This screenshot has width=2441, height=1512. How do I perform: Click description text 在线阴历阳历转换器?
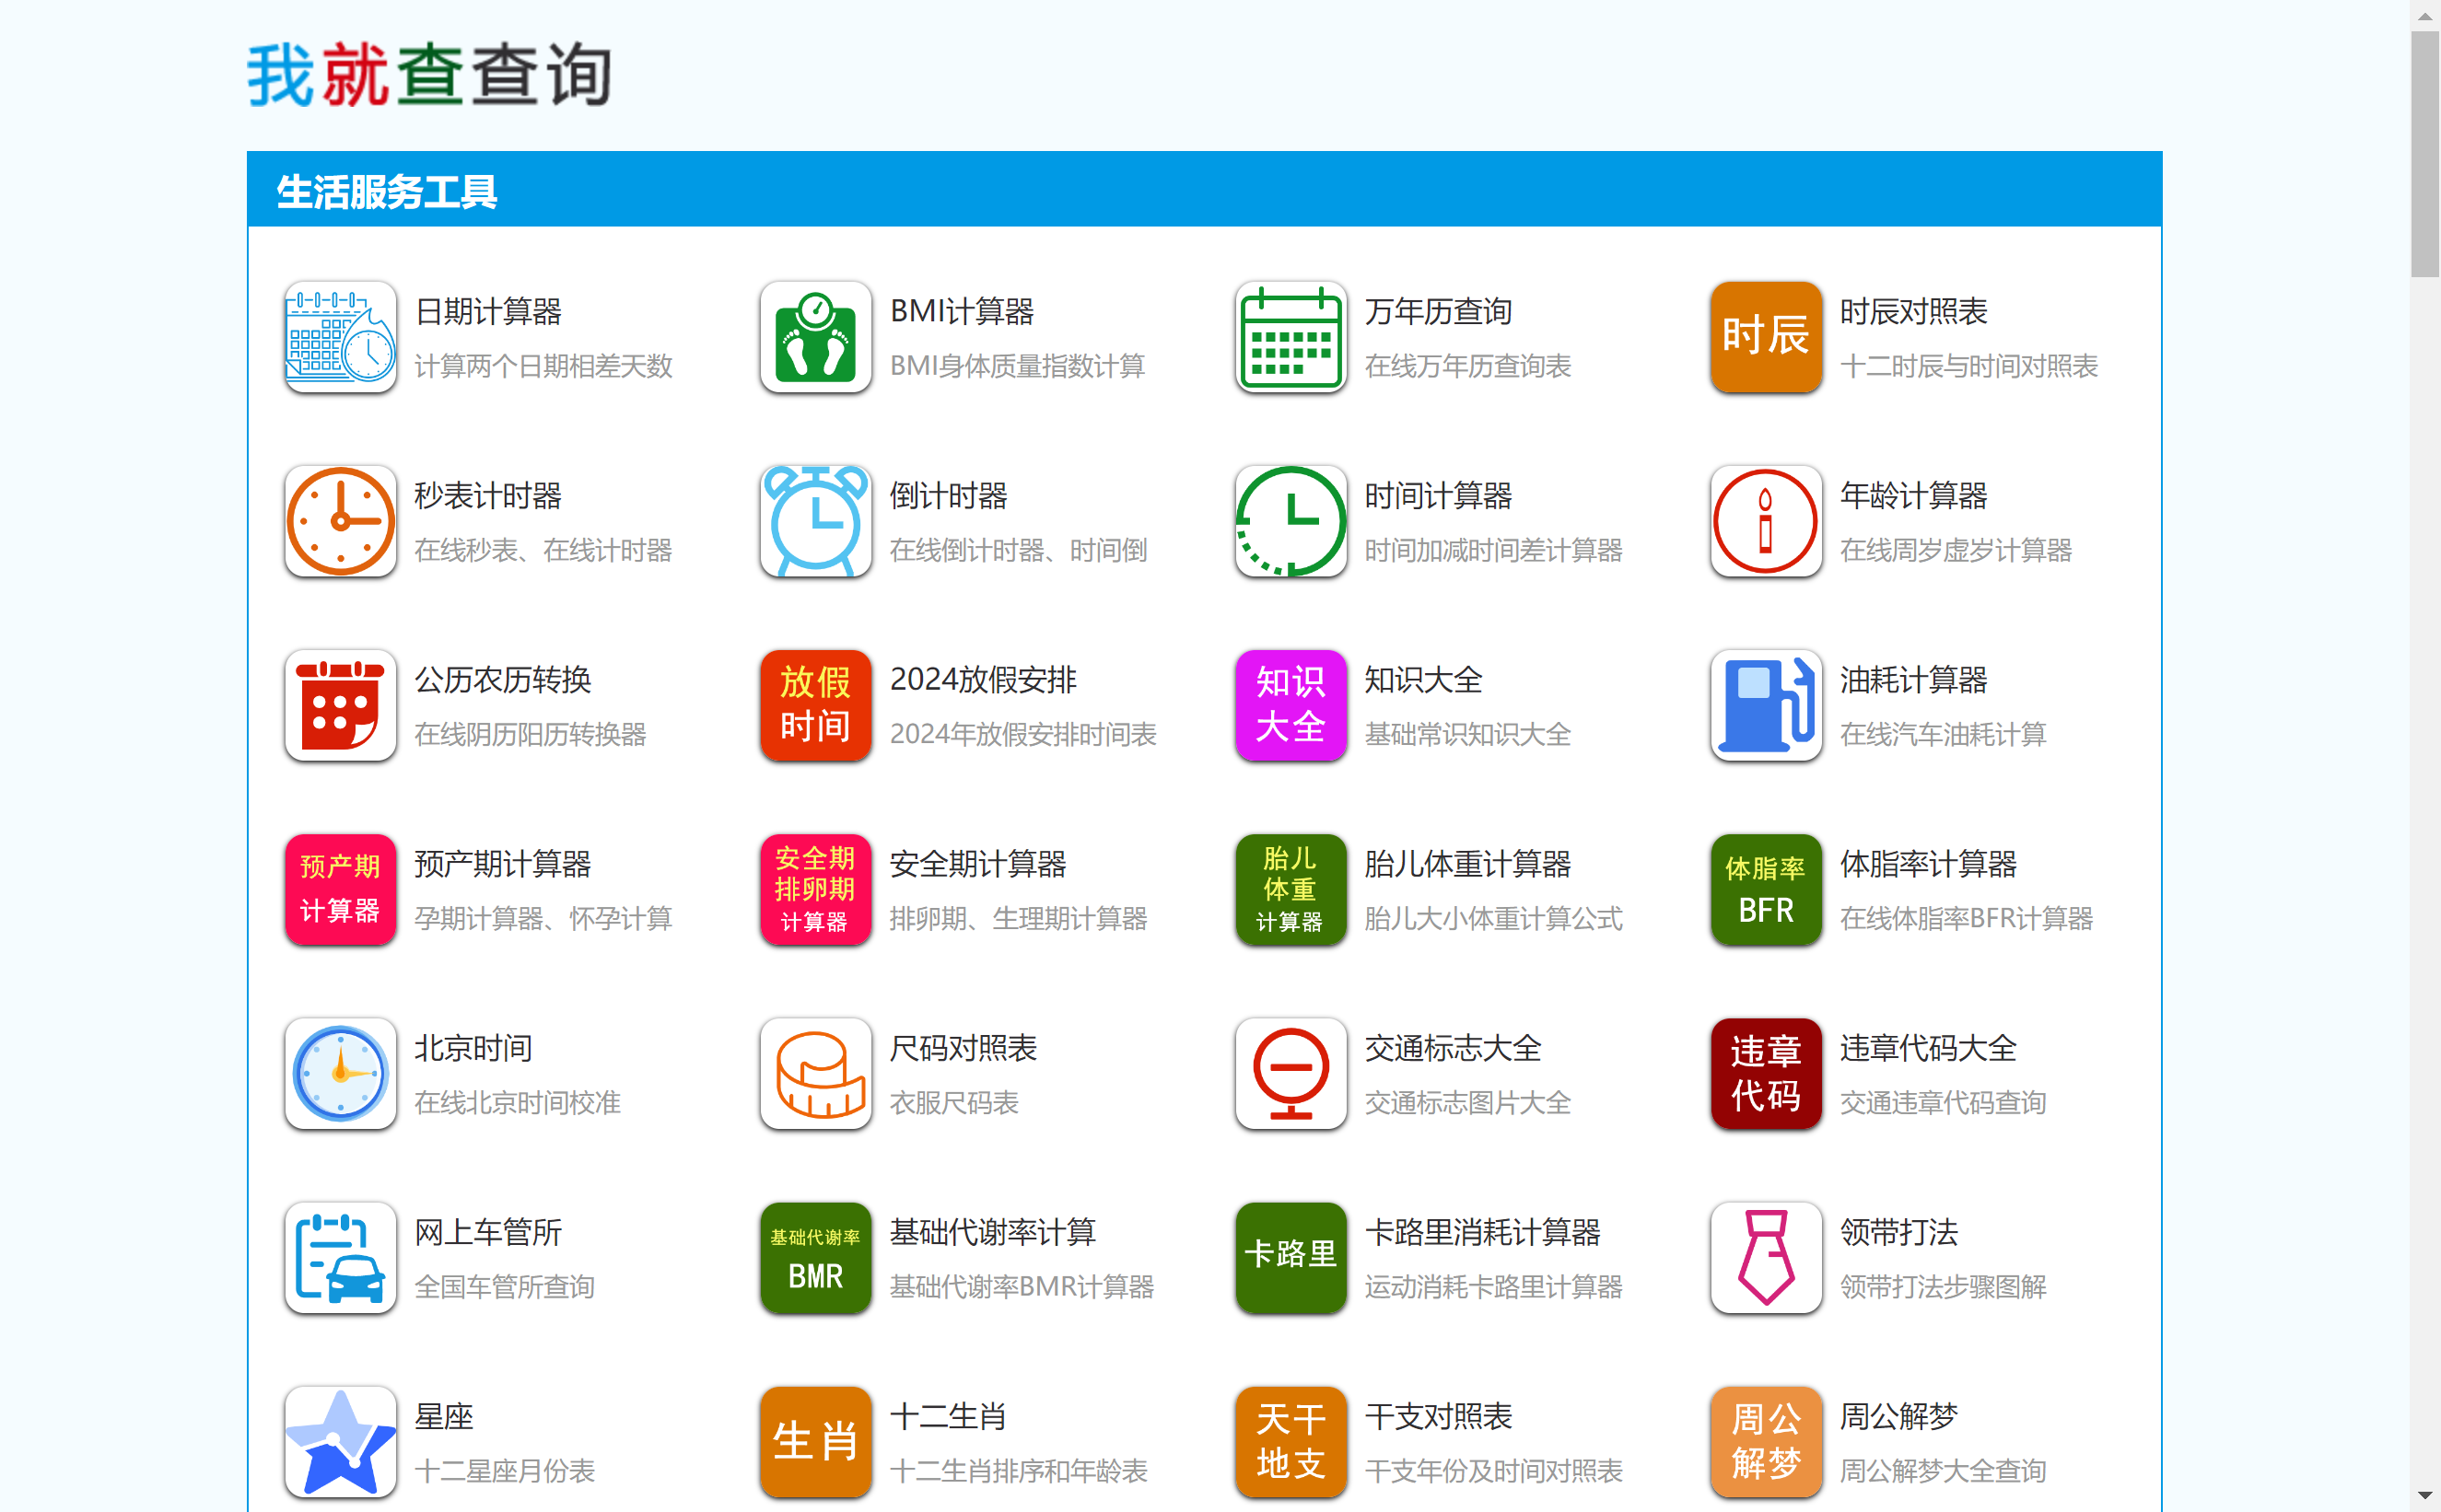tap(530, 734)
